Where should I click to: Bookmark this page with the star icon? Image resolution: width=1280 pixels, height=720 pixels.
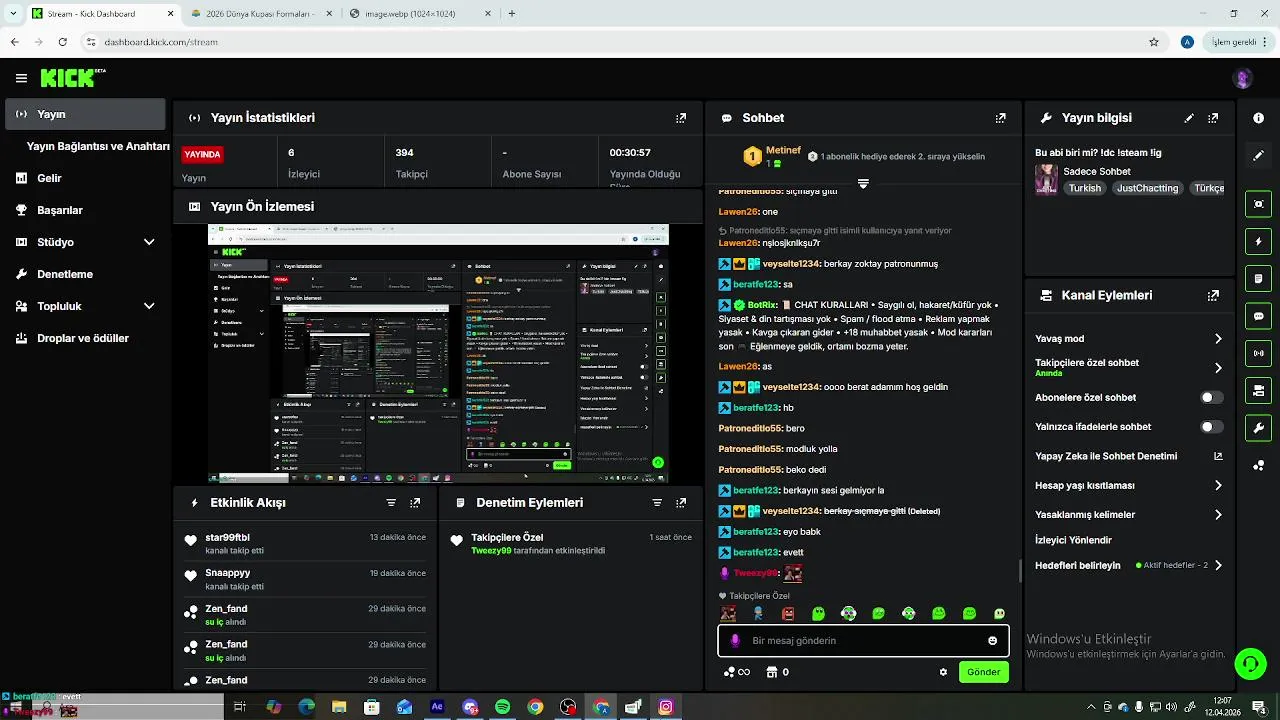click(x=1154, y=42)
